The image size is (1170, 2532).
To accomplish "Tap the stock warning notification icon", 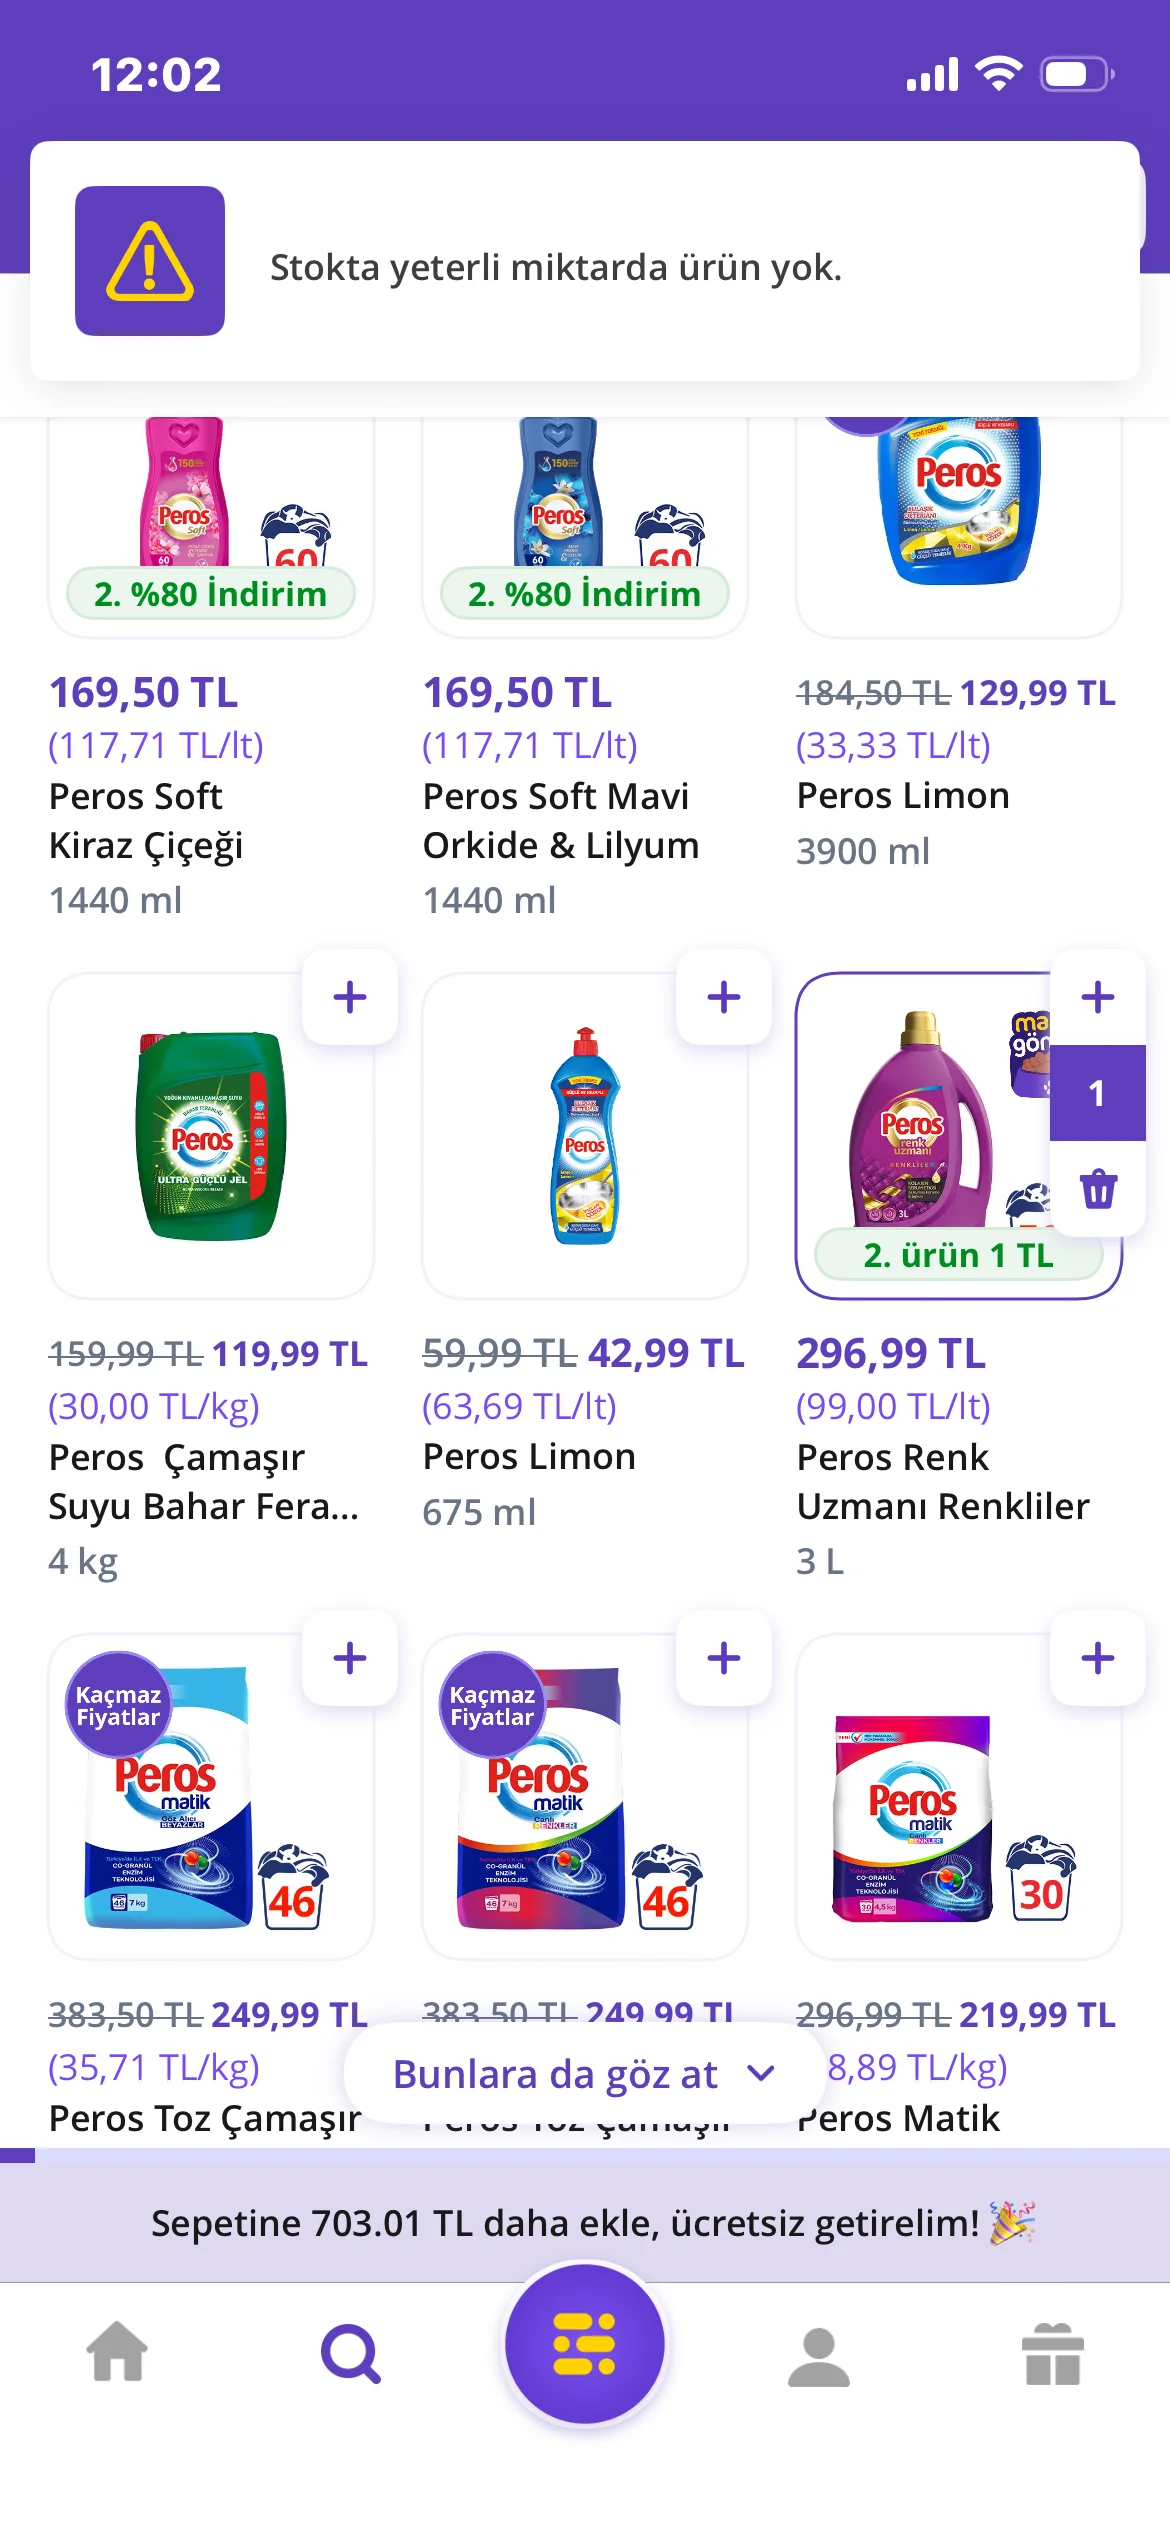I will pyautogui.click(x=150, y=261).
